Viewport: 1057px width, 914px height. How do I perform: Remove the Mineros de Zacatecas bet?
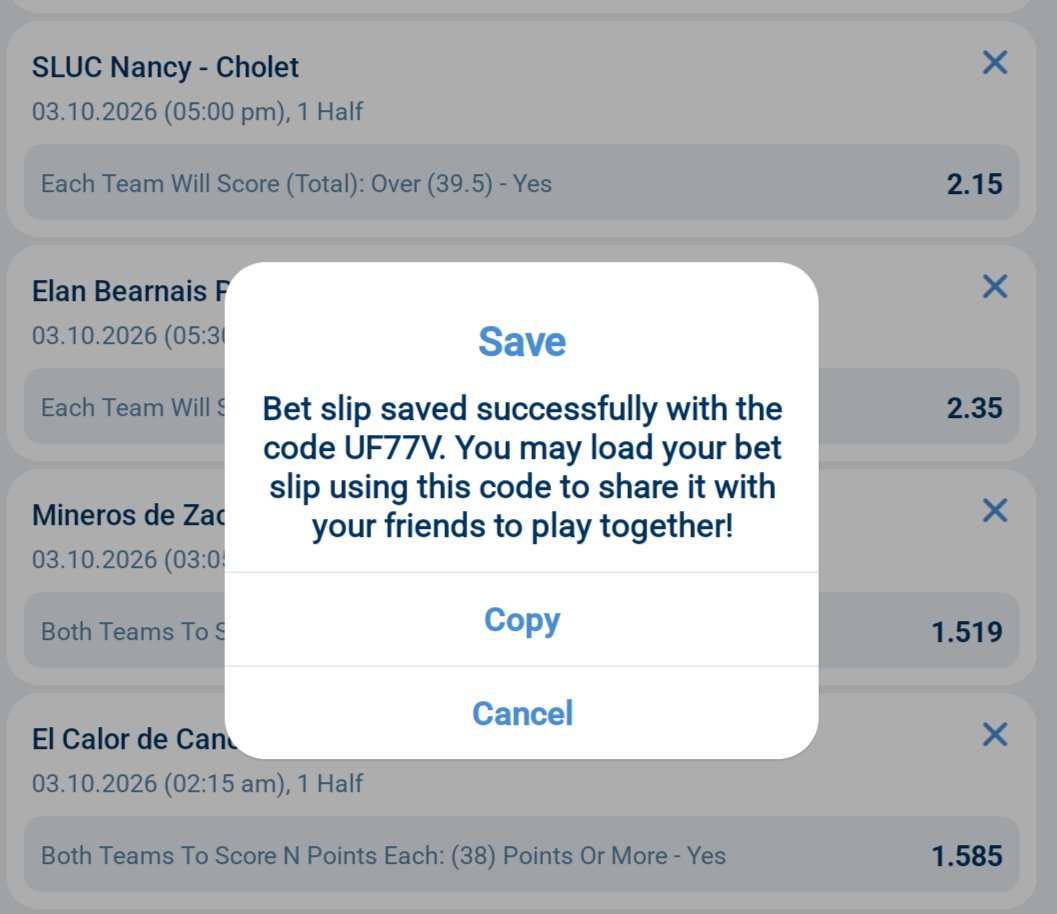point(994,510)
